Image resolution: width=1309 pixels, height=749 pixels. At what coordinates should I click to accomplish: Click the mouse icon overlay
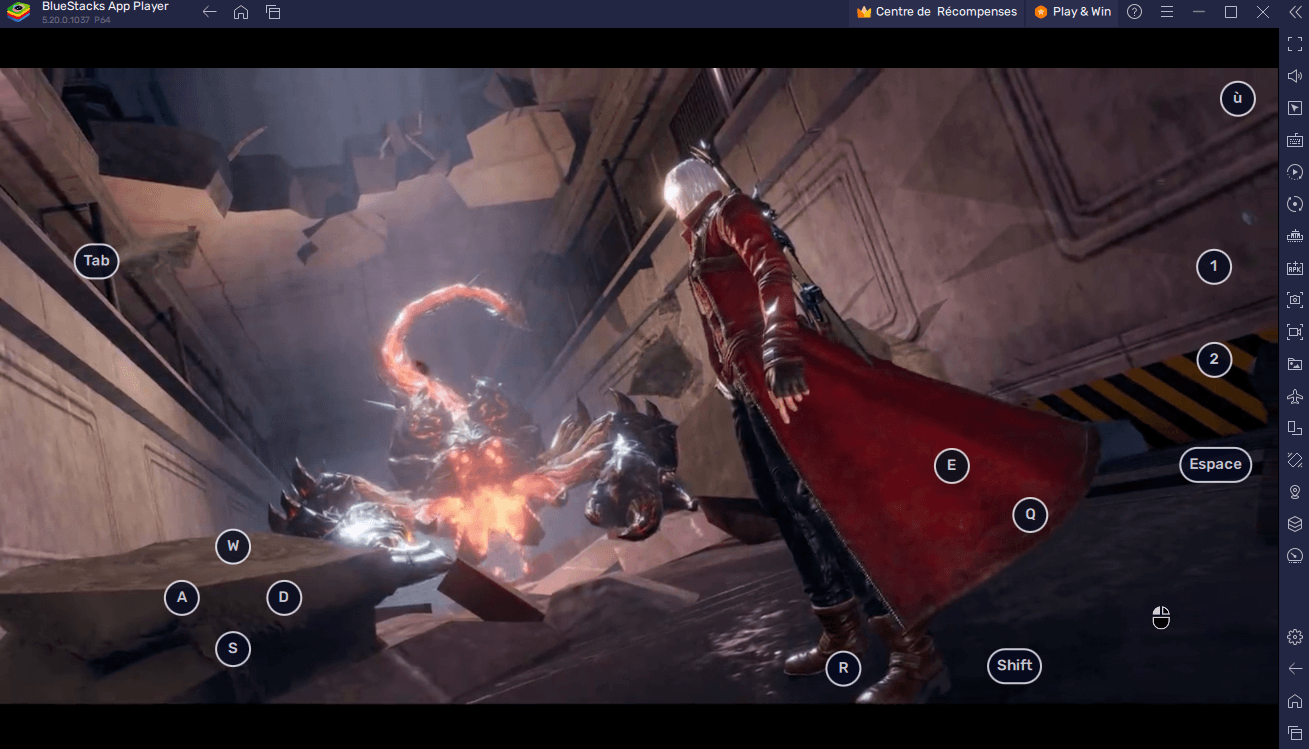click(1161, 618)
